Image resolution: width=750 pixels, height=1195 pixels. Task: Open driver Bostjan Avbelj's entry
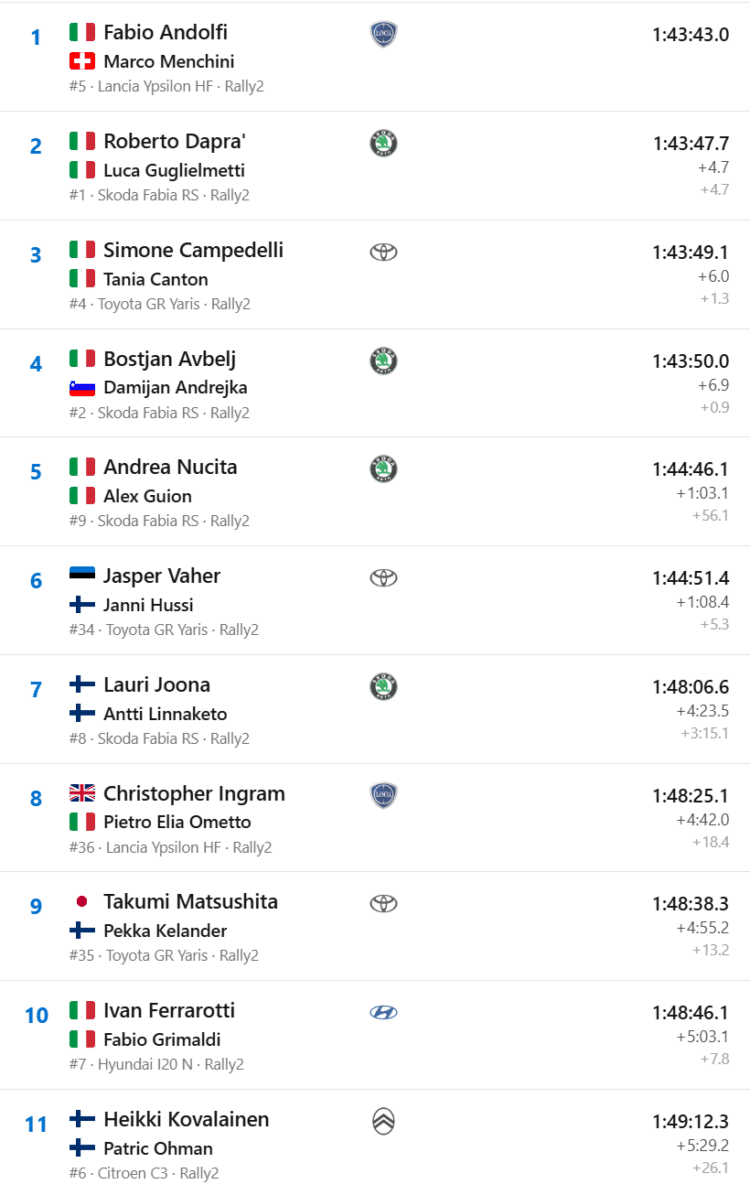coord(170,358)
